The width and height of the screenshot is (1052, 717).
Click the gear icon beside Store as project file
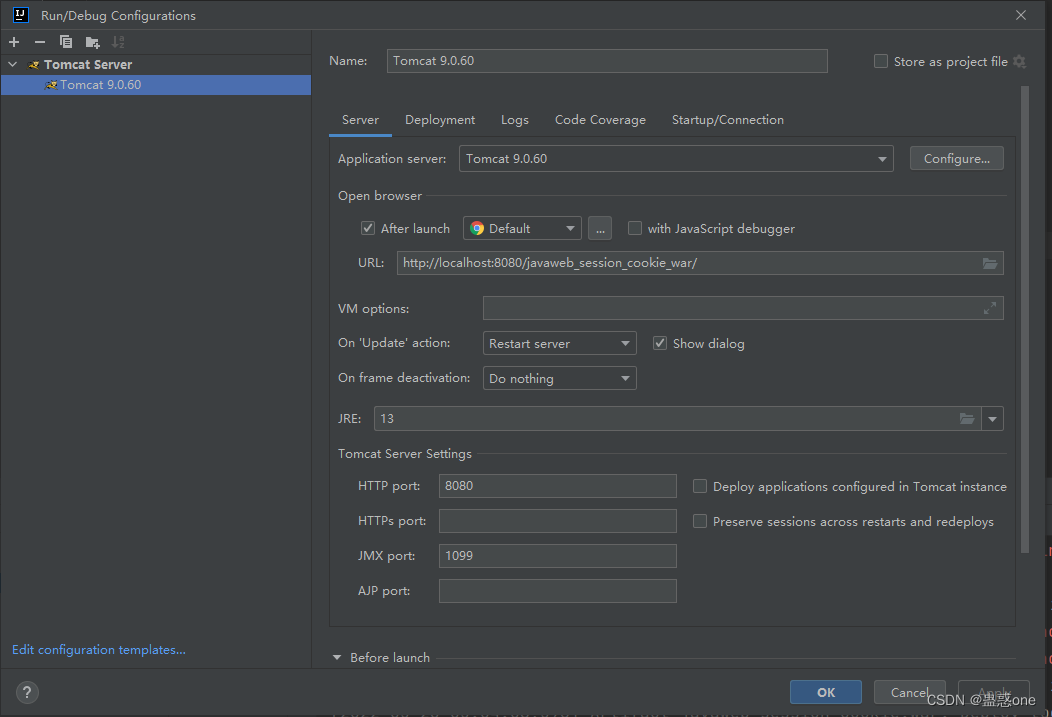click(x=1019, y=62)
